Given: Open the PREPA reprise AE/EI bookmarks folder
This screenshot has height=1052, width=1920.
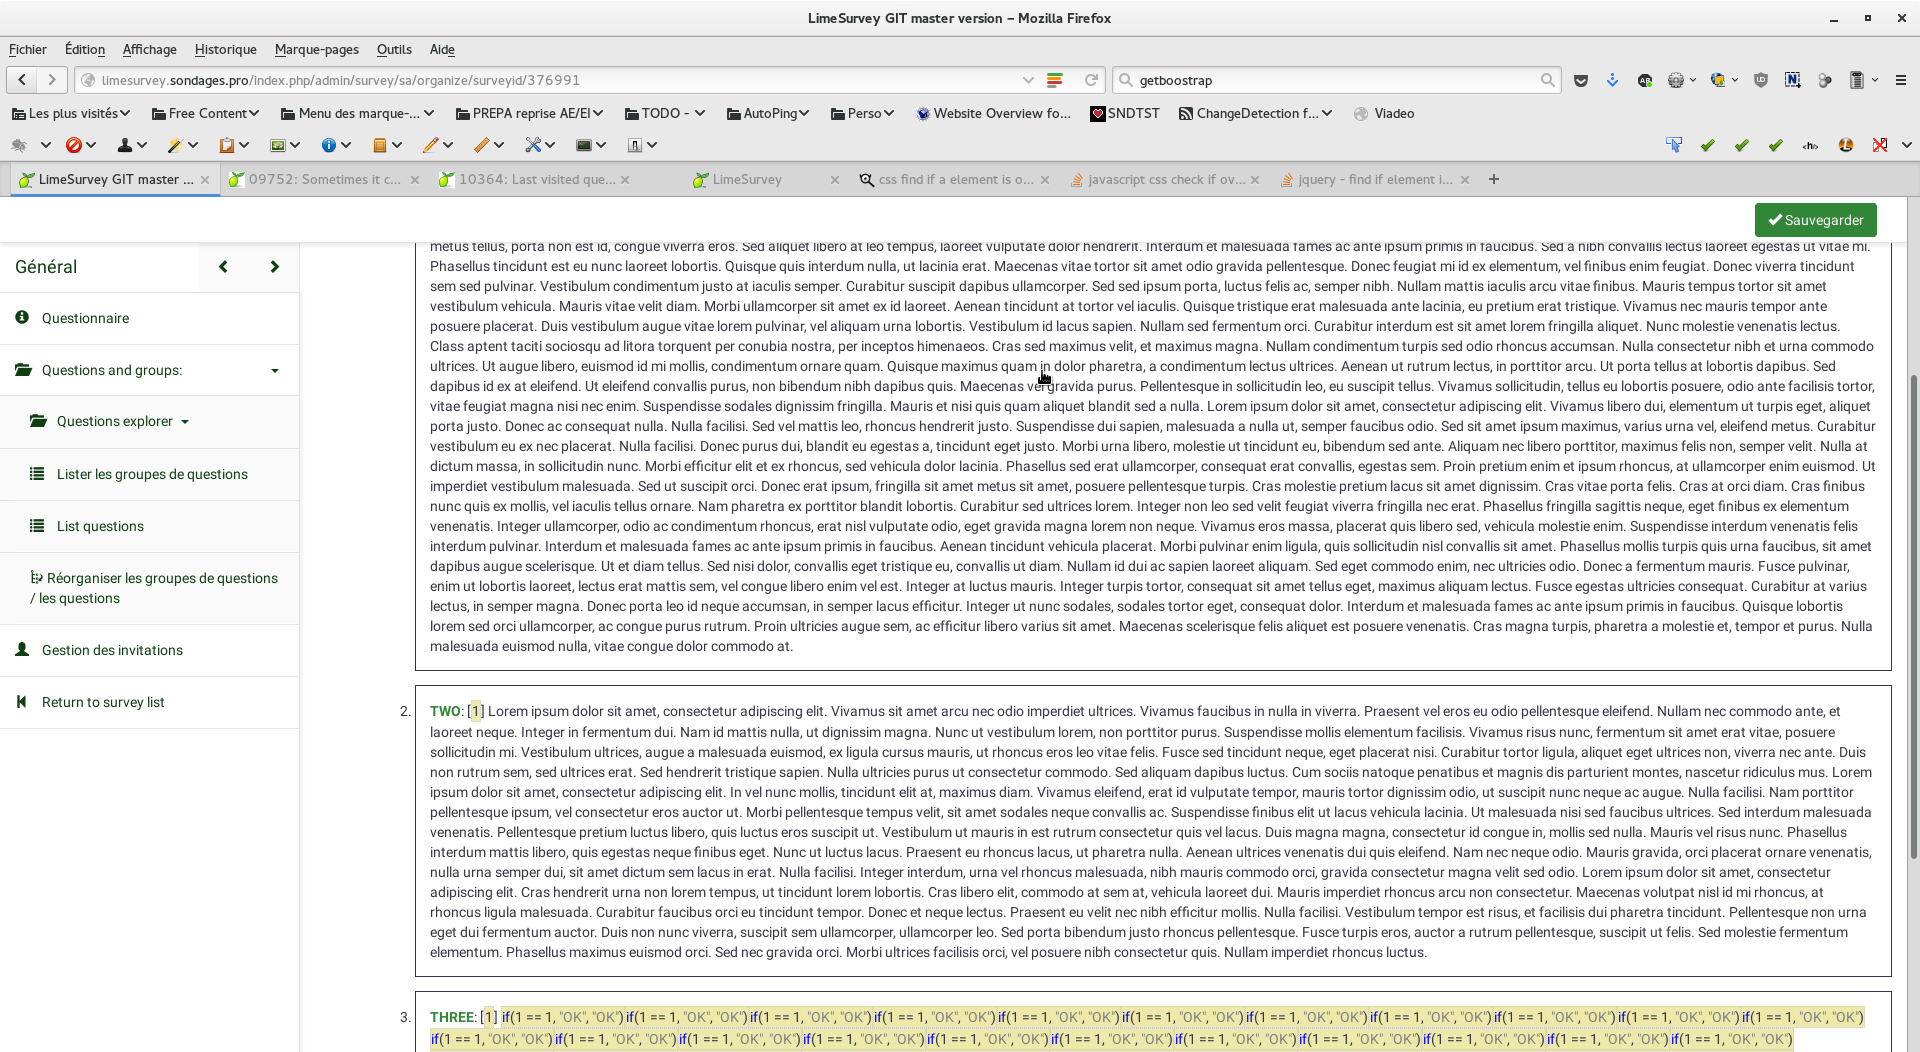Looking at the screenshot, I should click(530, 113).
